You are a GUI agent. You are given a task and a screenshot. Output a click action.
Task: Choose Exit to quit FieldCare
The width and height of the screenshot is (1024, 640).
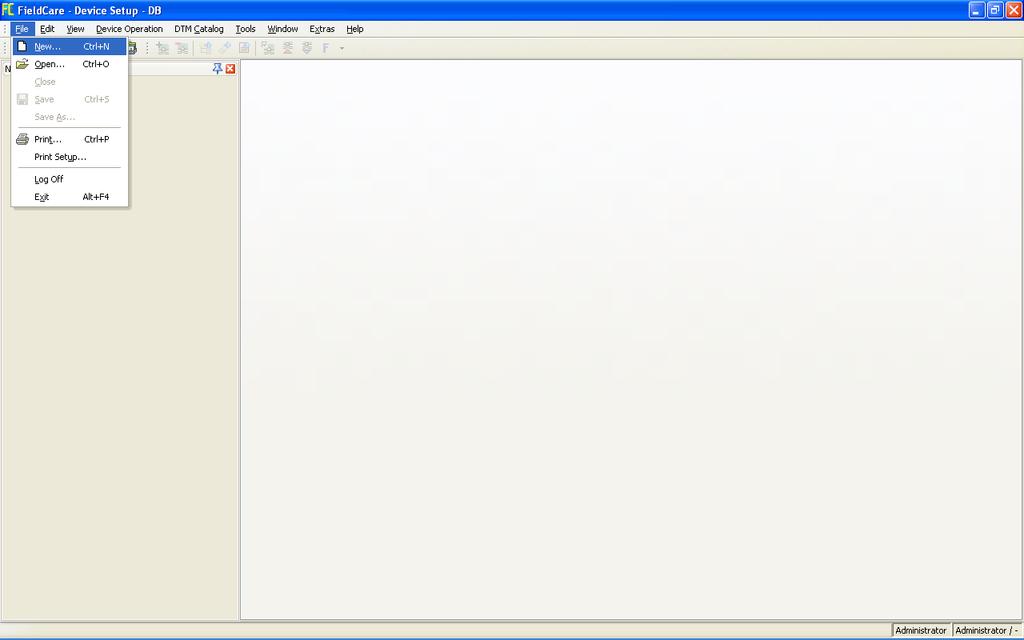coord(69,197)
